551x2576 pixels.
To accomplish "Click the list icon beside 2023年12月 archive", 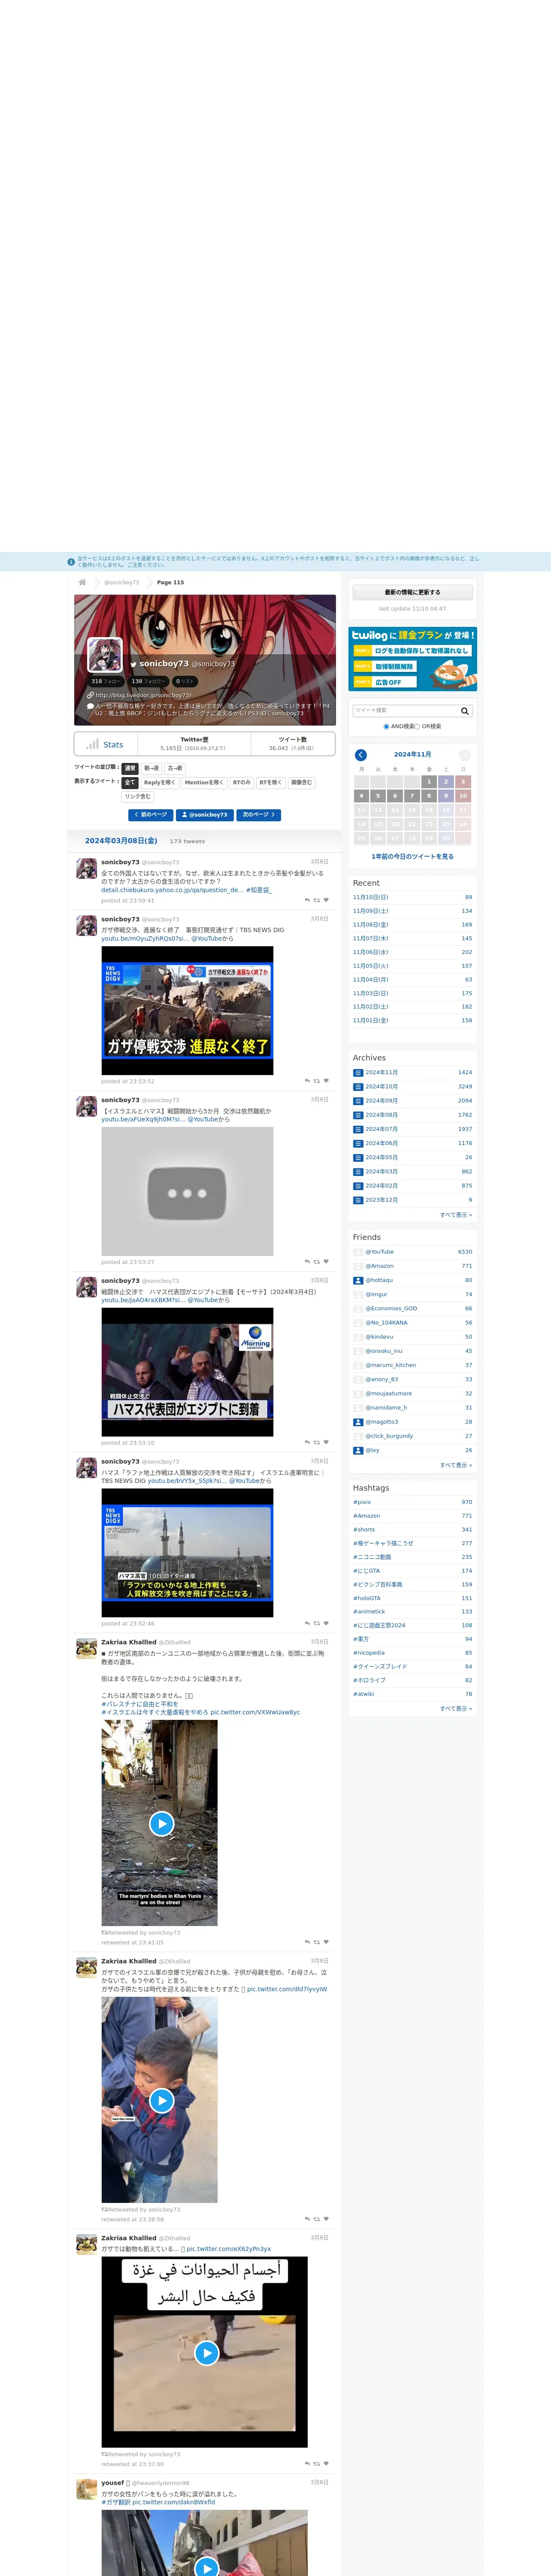I will point(358,1200).
